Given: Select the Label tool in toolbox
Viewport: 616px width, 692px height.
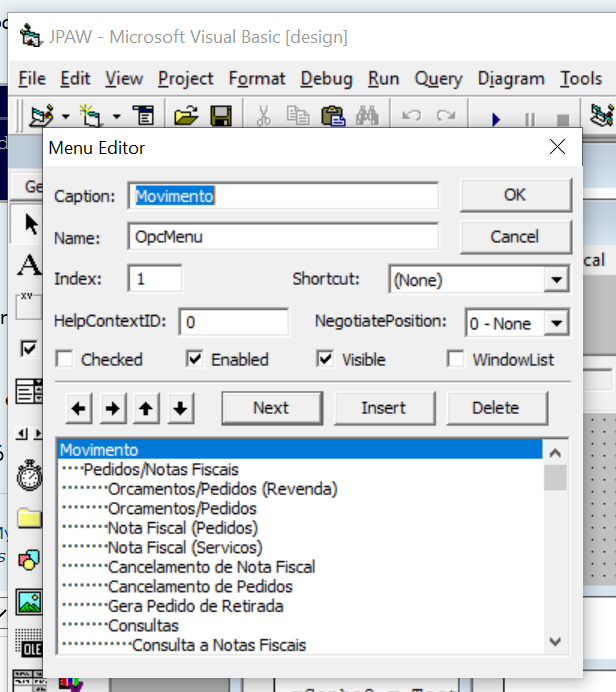Looking at the screenshot, I should click(29, 265).
